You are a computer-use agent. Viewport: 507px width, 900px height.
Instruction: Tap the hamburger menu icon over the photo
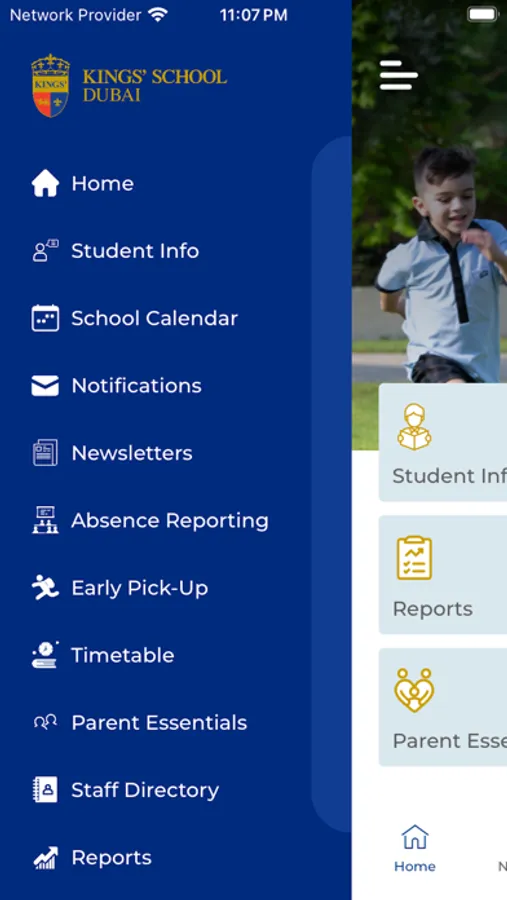tap(398, 75)
